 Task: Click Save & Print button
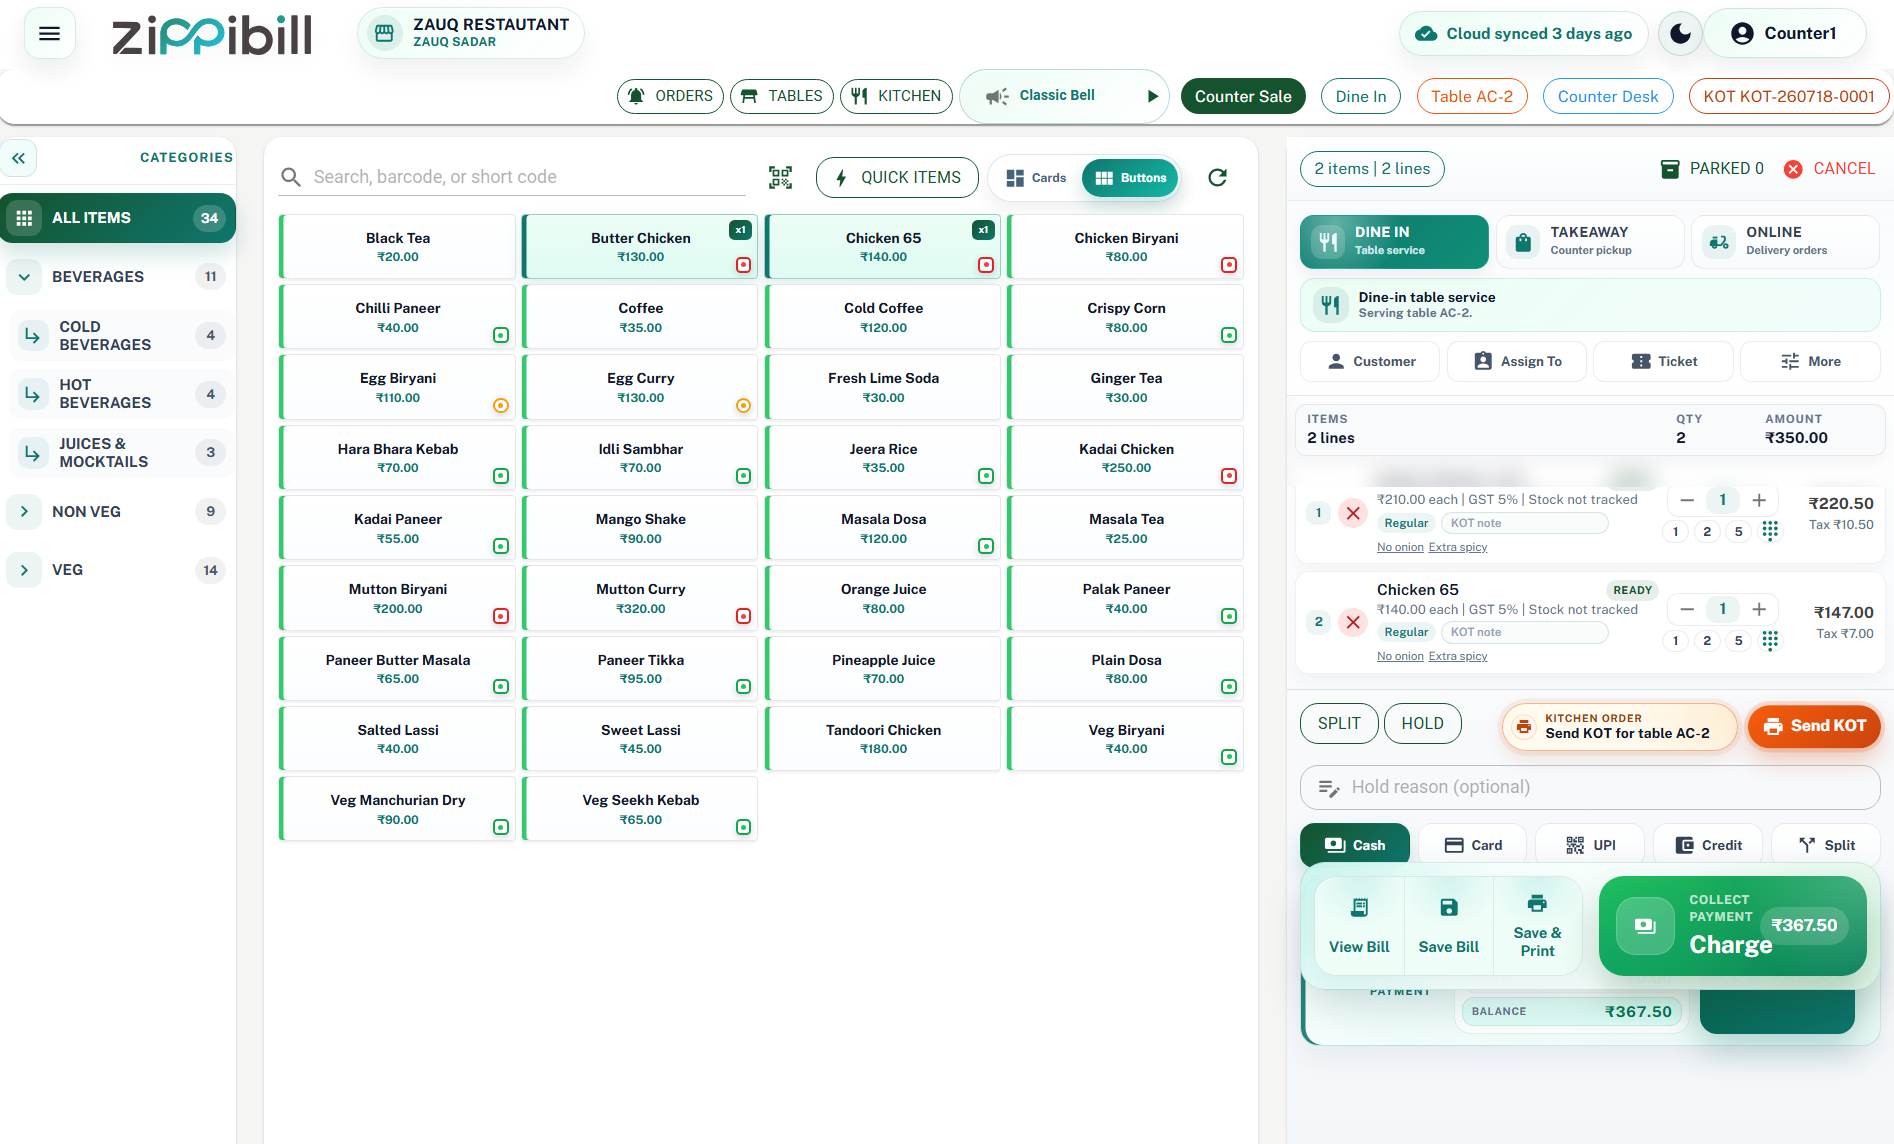[1537, 925]
